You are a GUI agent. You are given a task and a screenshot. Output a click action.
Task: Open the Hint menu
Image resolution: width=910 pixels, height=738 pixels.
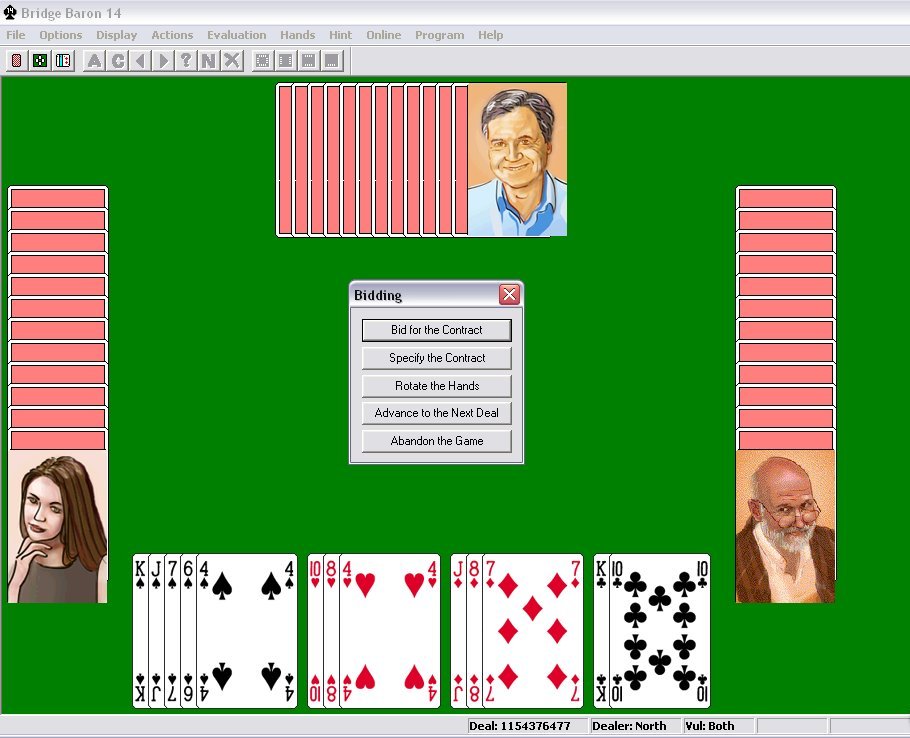(340, 35)
